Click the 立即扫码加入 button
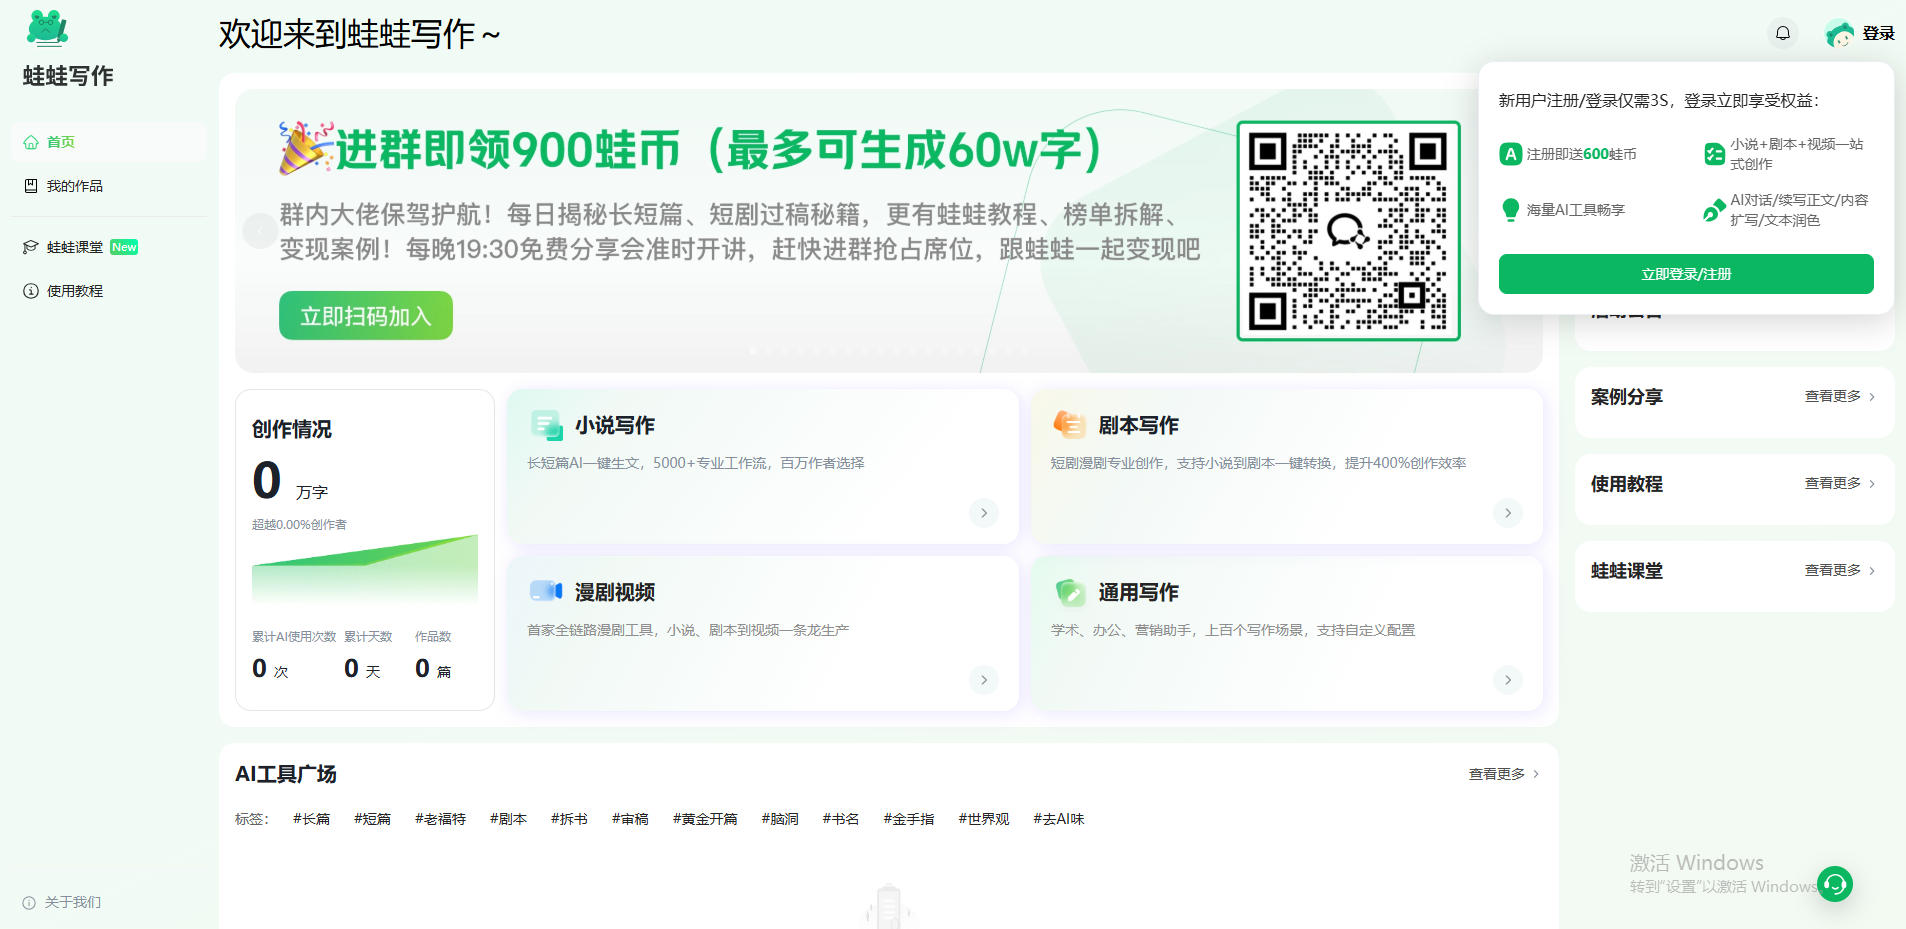The image size is (1906, 929). click(x=366, y=316)
